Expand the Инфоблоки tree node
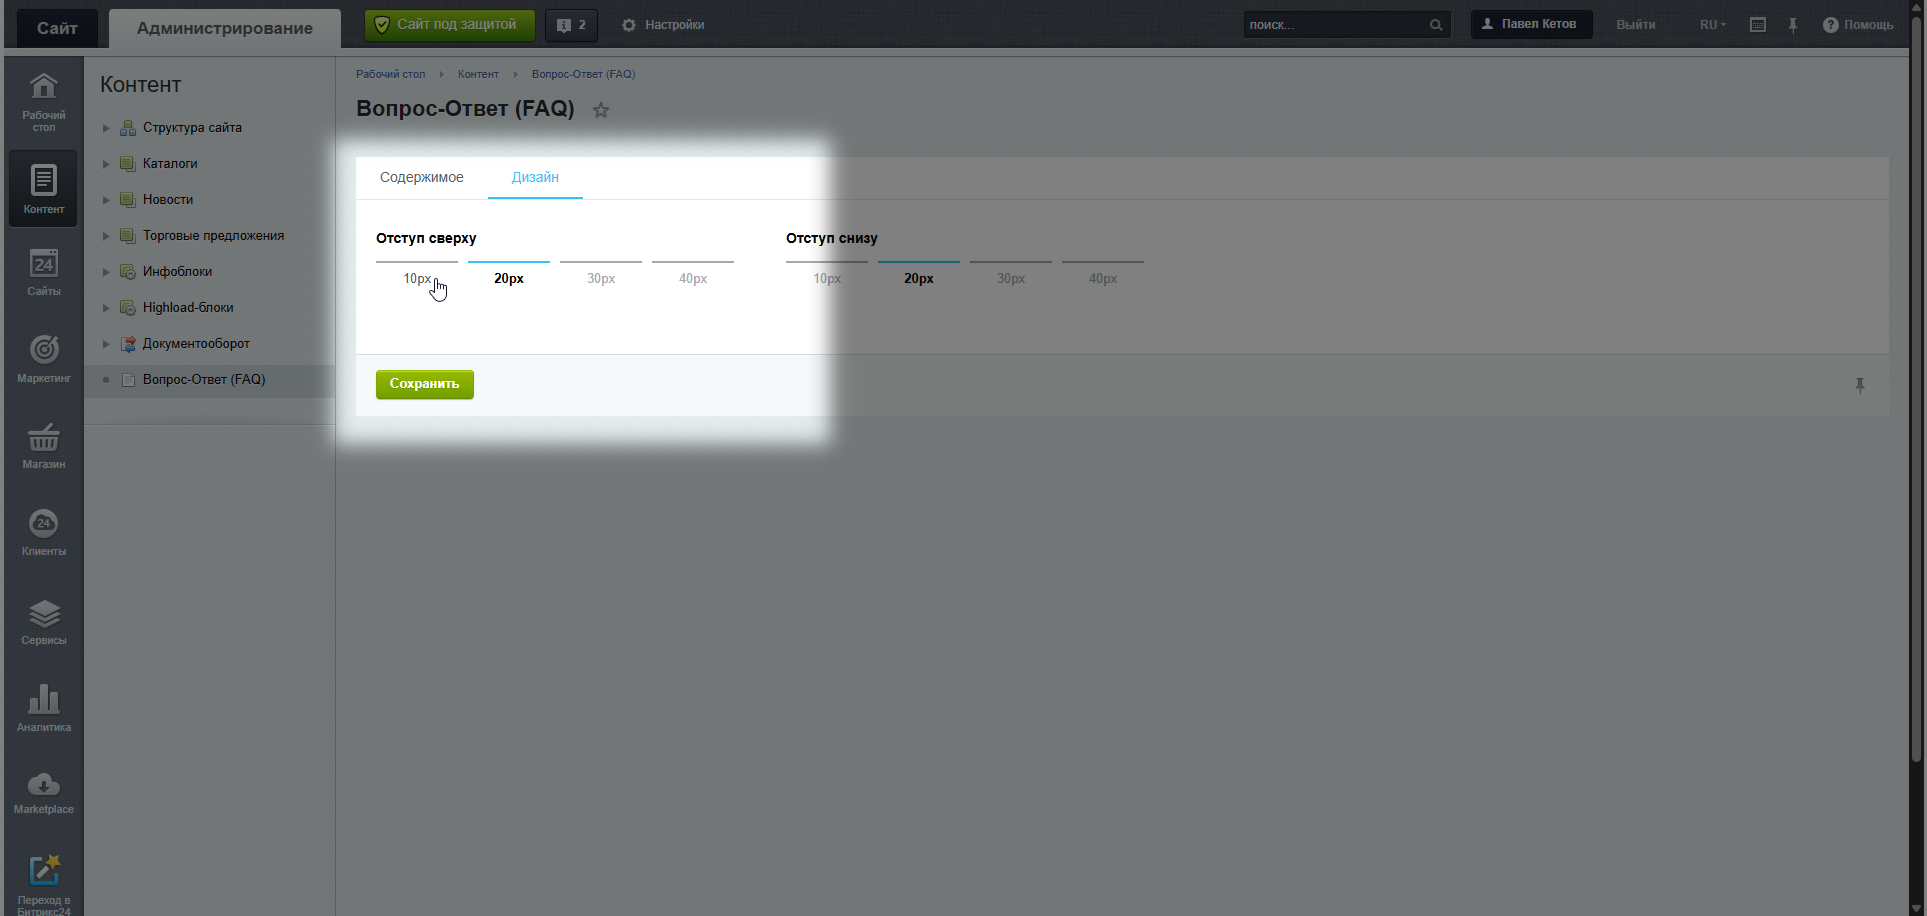This screenshot has height=916, width=1927. coord(106,272)
